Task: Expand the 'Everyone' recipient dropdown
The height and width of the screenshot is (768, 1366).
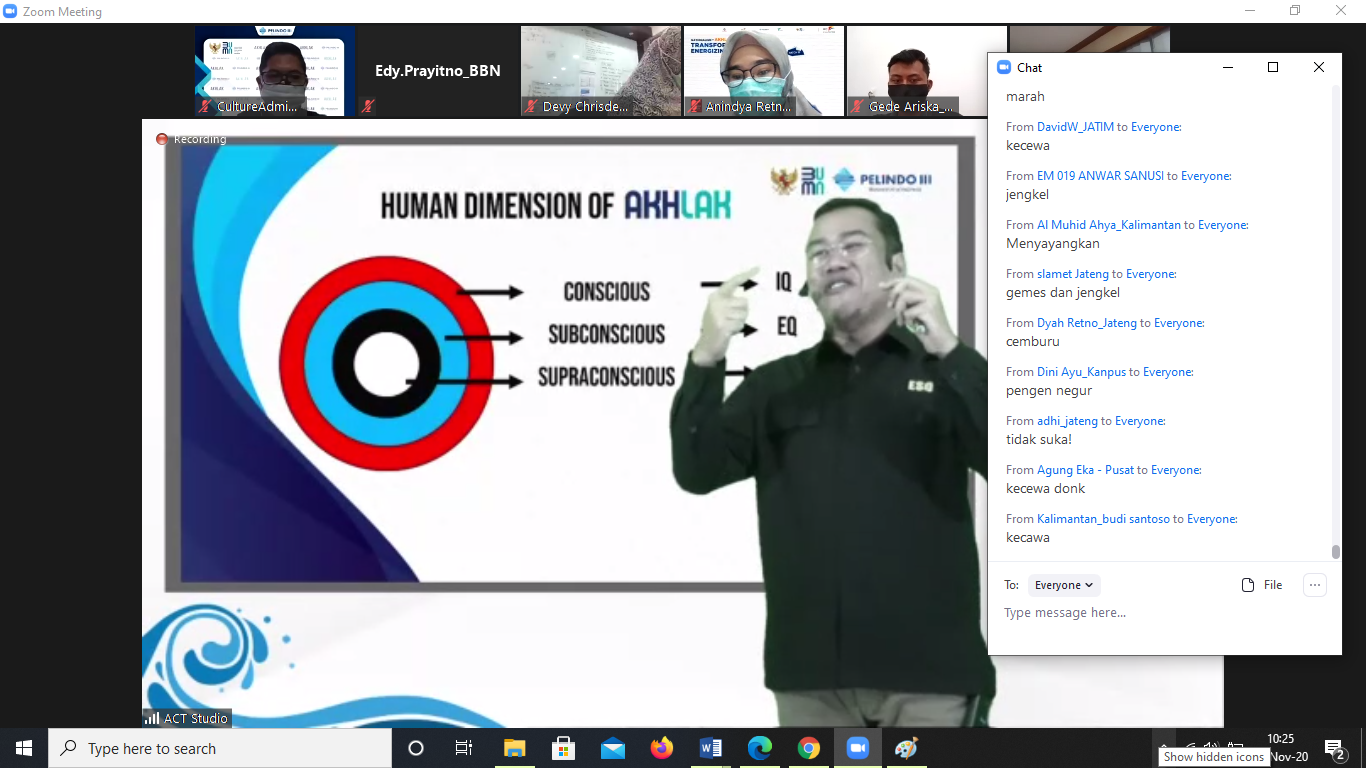Action: 1063,585
